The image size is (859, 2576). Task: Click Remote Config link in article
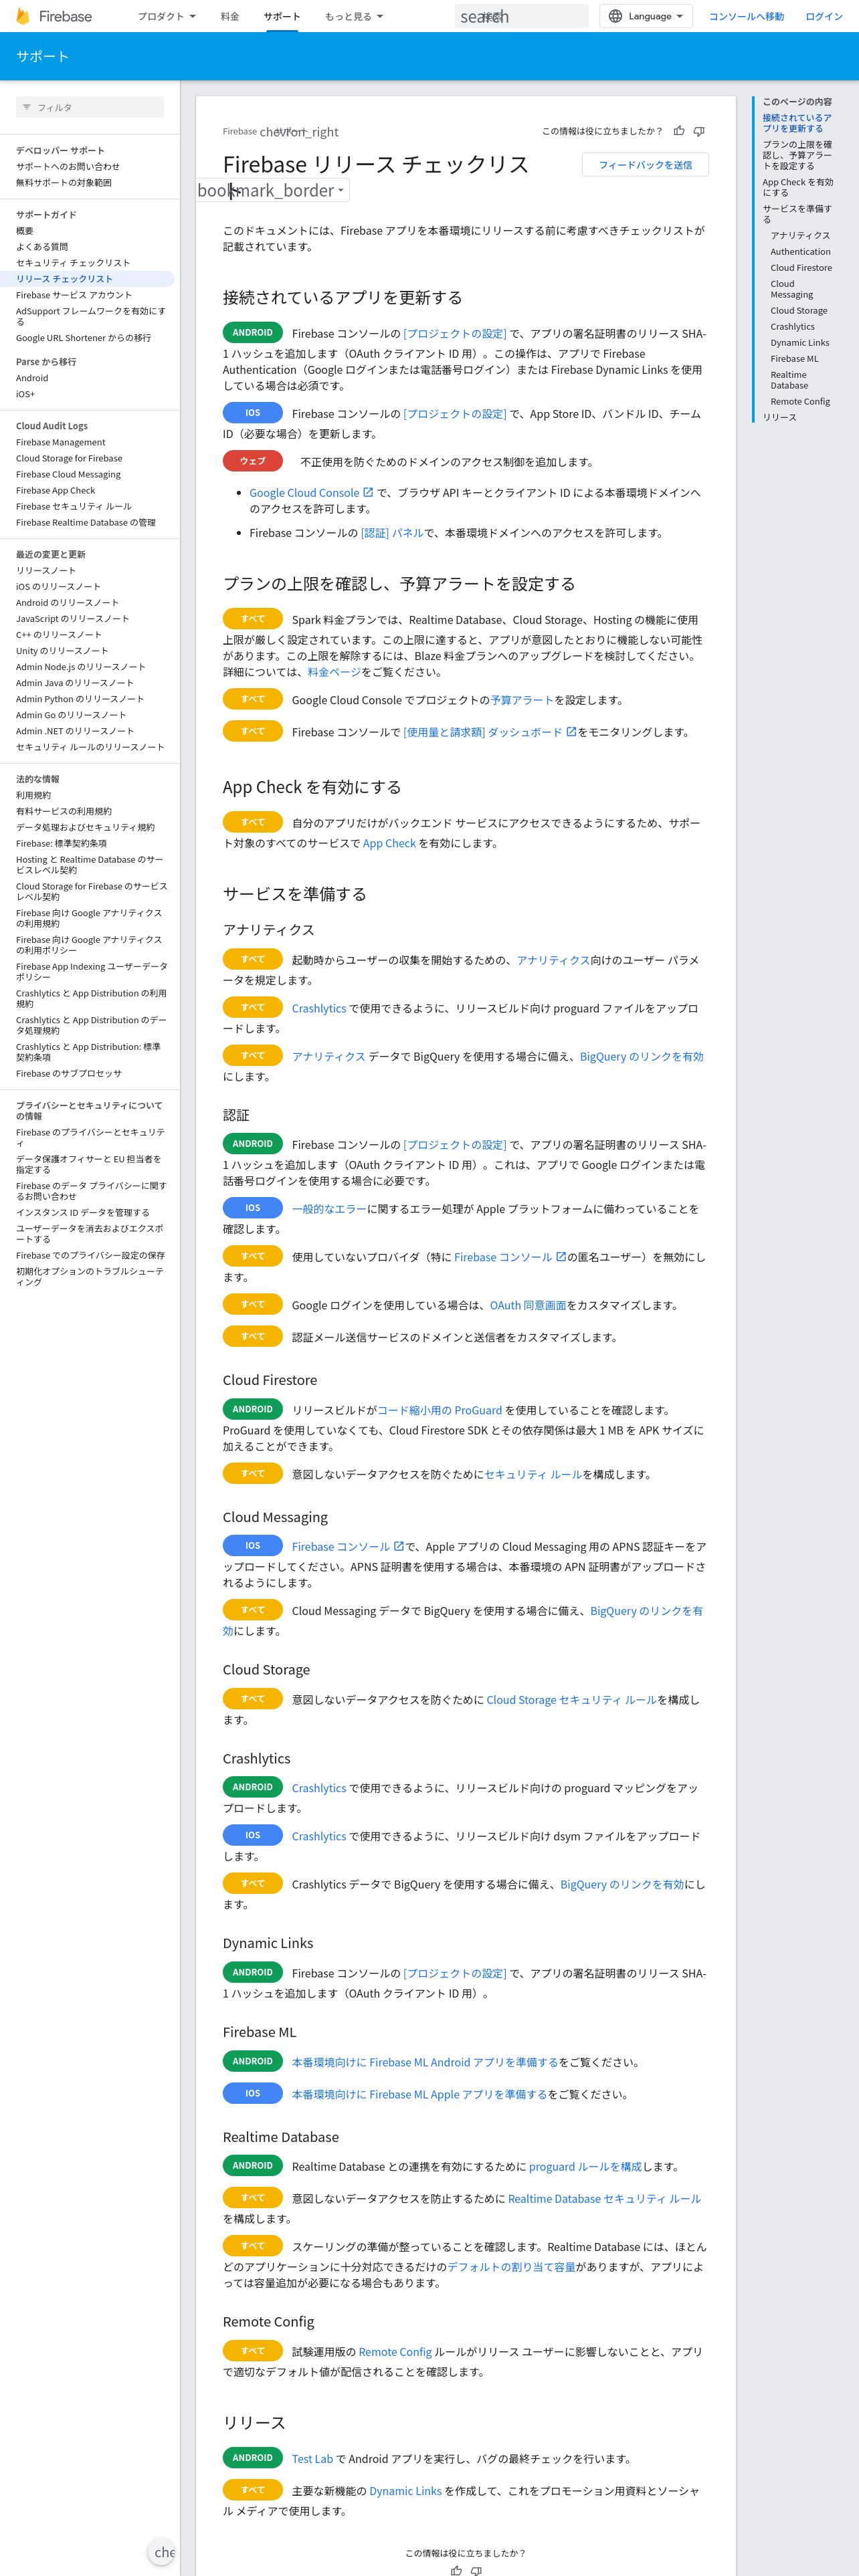[x=395, y=2352]
